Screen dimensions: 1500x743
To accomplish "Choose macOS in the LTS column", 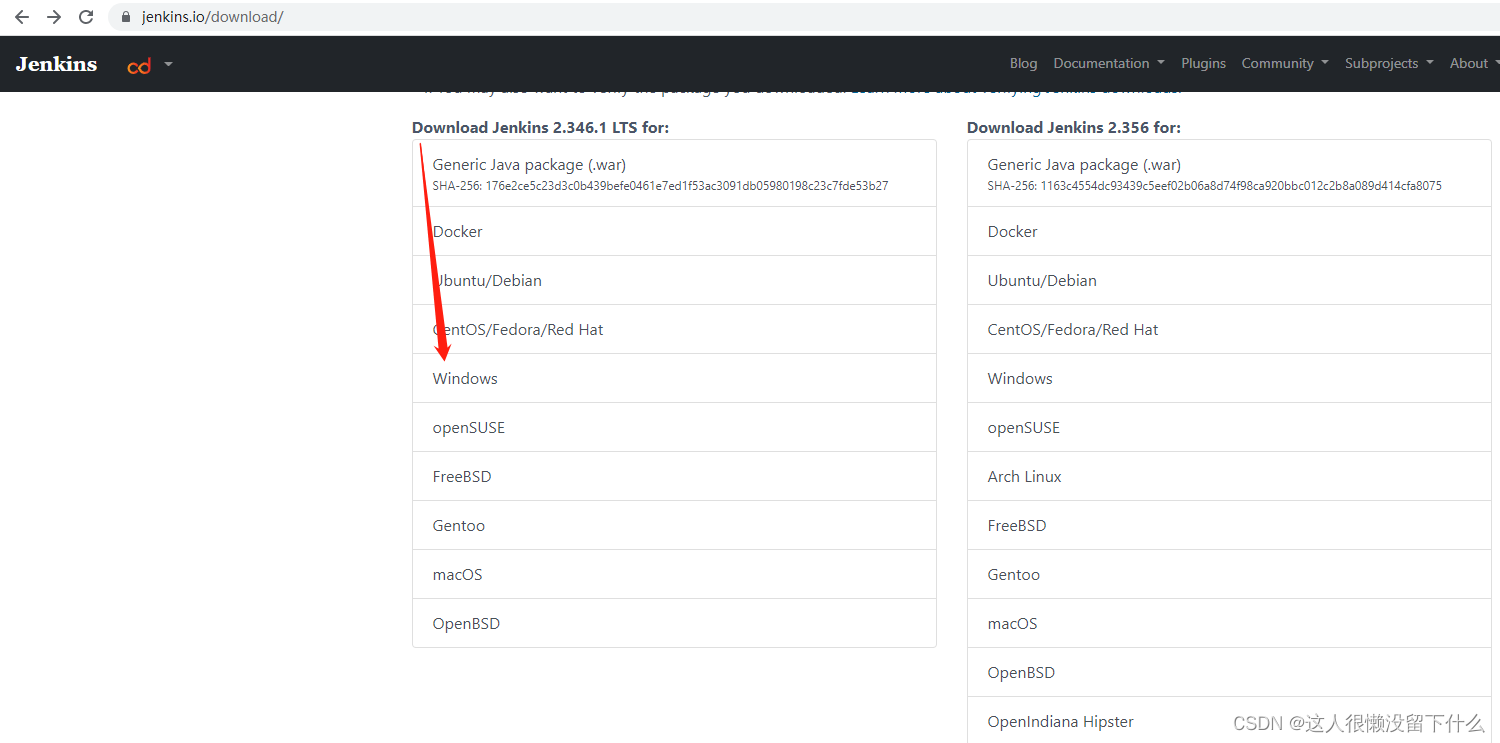I will pos(457,575).
